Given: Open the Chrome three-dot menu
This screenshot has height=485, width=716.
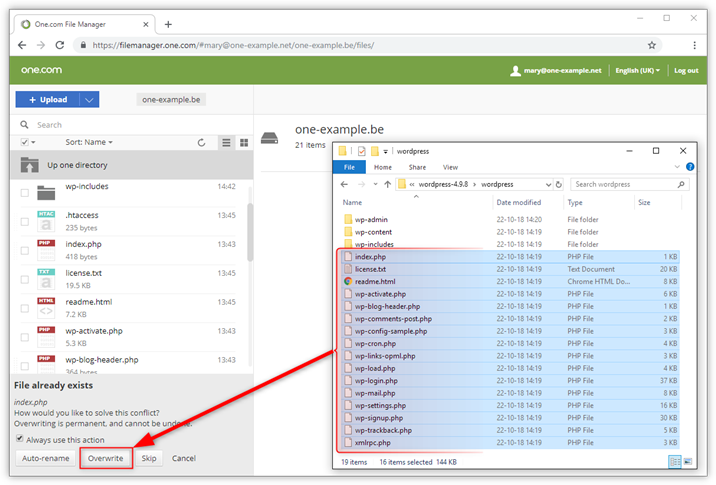Looking at the screenshot, I should point(694,45).
